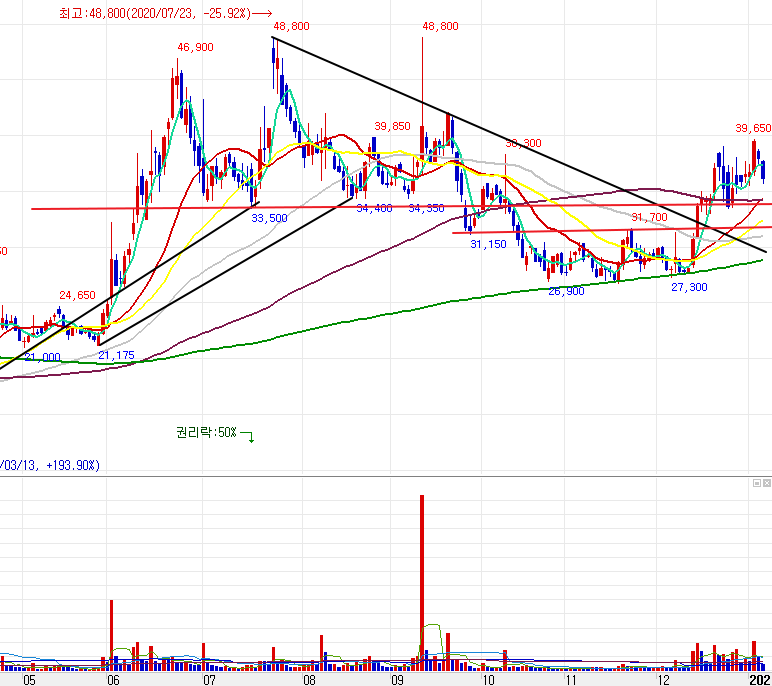Screen dimensions: 772x686
Task: Select the 34,400 low price label
Action: [374, 208]
